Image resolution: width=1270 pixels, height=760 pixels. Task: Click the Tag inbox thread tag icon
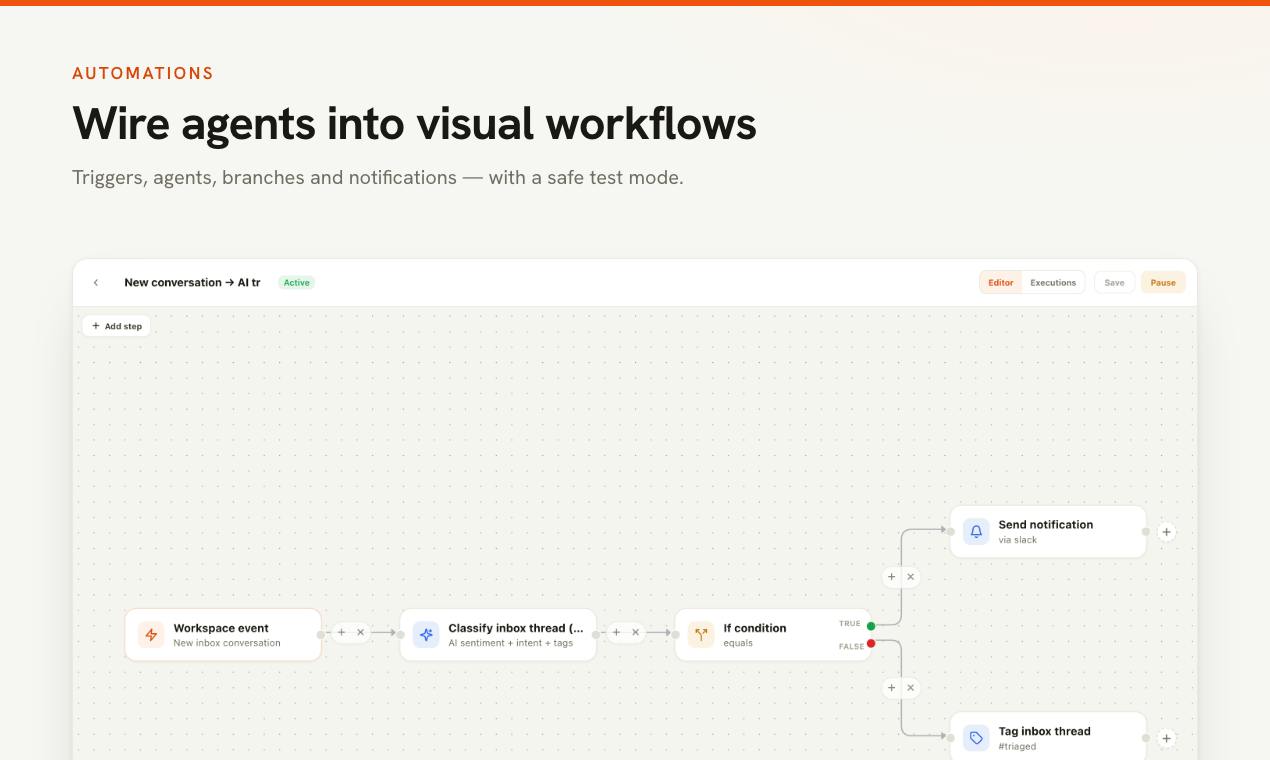976,738
